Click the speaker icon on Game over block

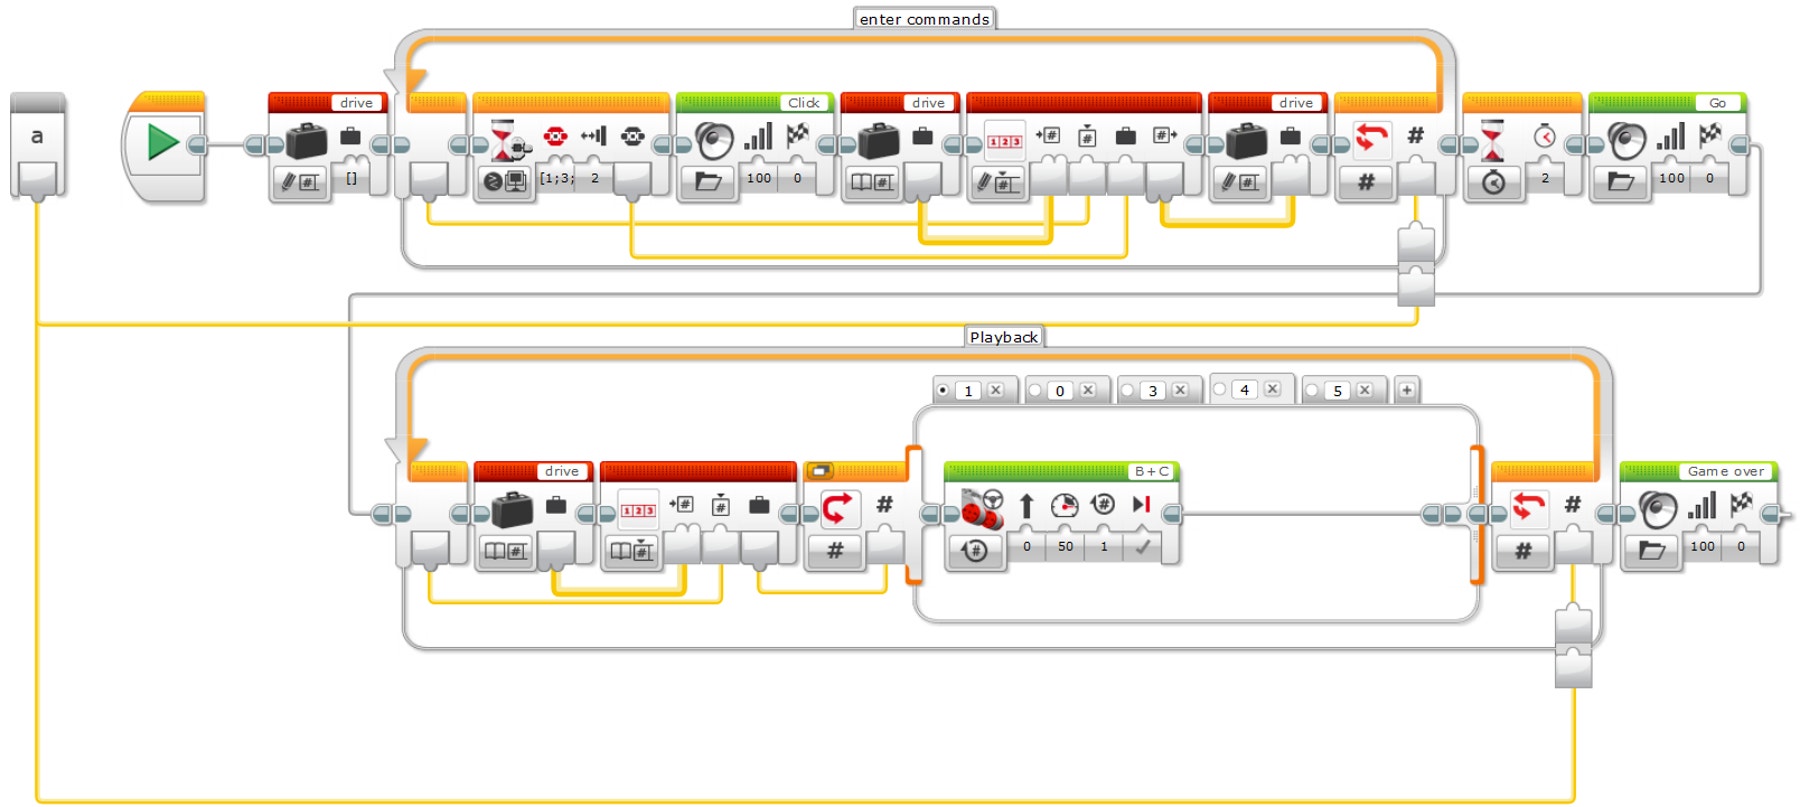pyautogui.click(x=1657, y=510)
